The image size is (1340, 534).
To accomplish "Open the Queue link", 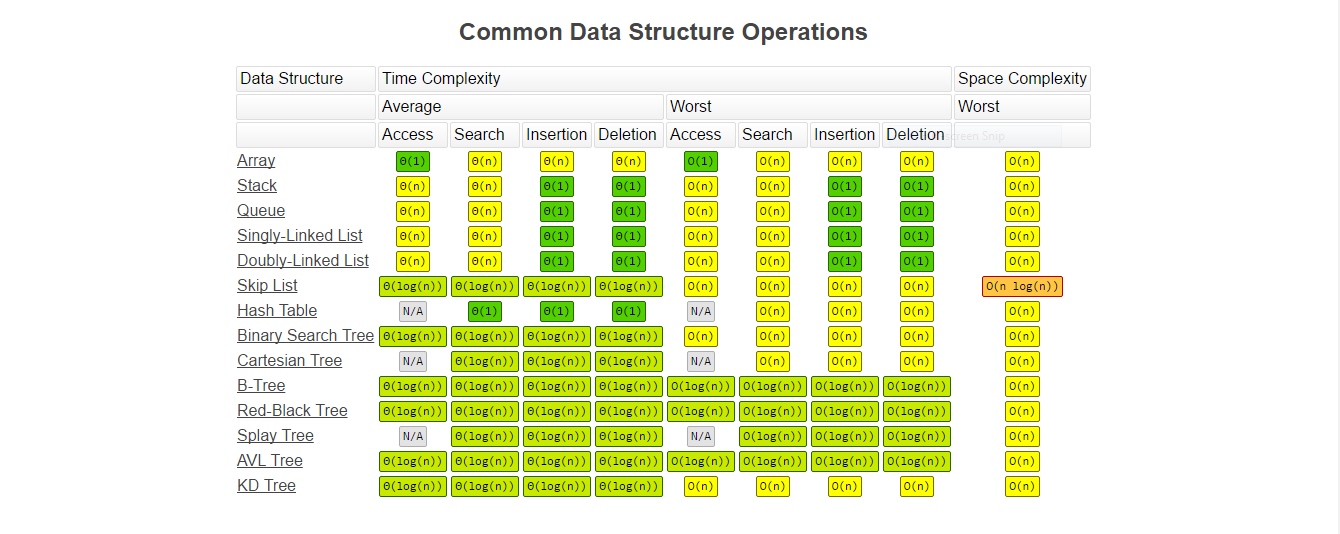I will click(x=261, y=211).
